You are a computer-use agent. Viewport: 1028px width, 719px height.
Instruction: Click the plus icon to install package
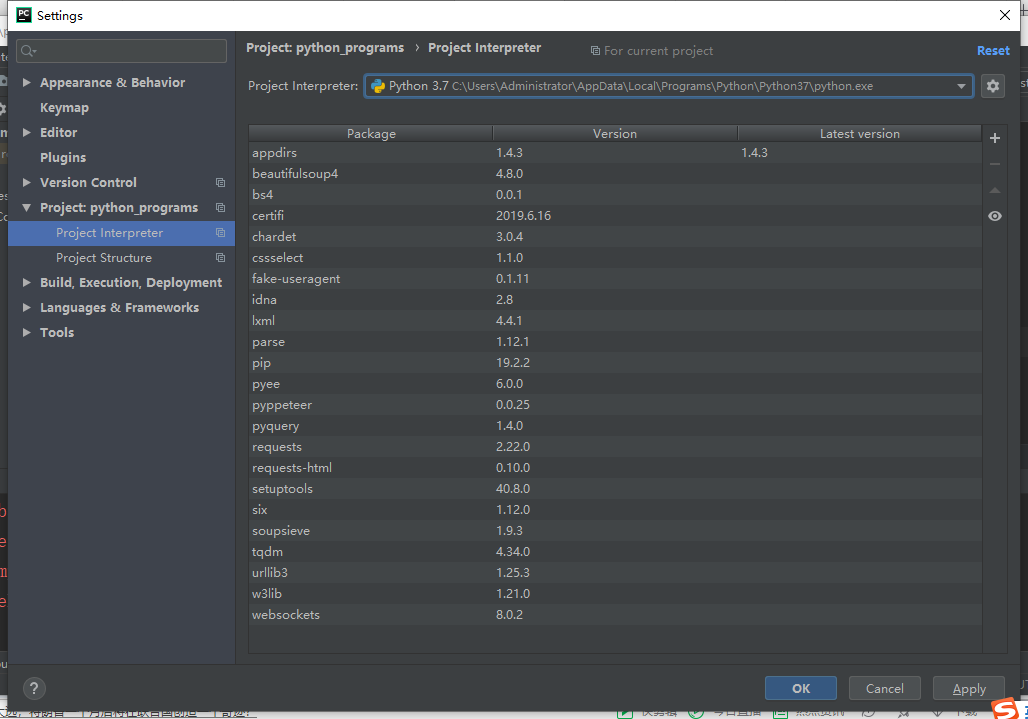pyautogui.click(x=995, y=138)
